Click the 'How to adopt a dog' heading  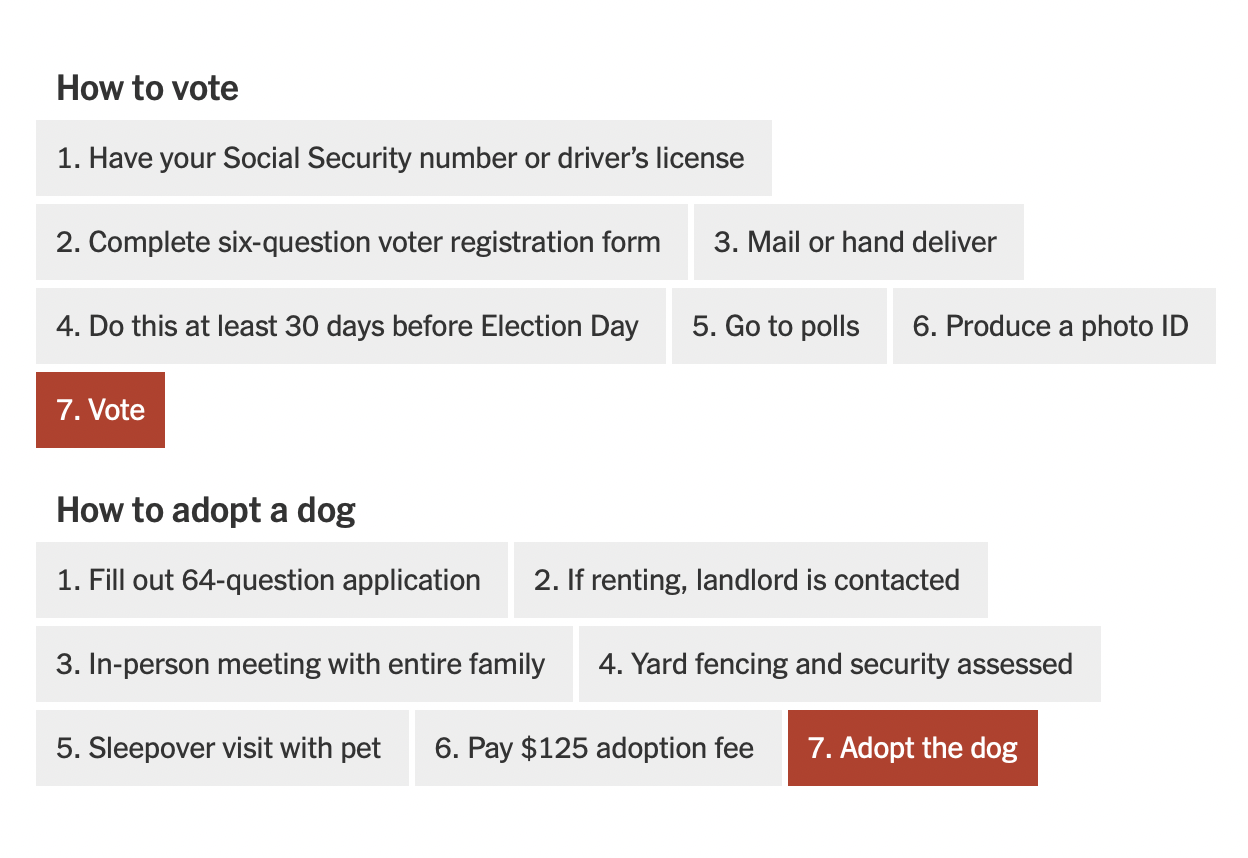206,510
